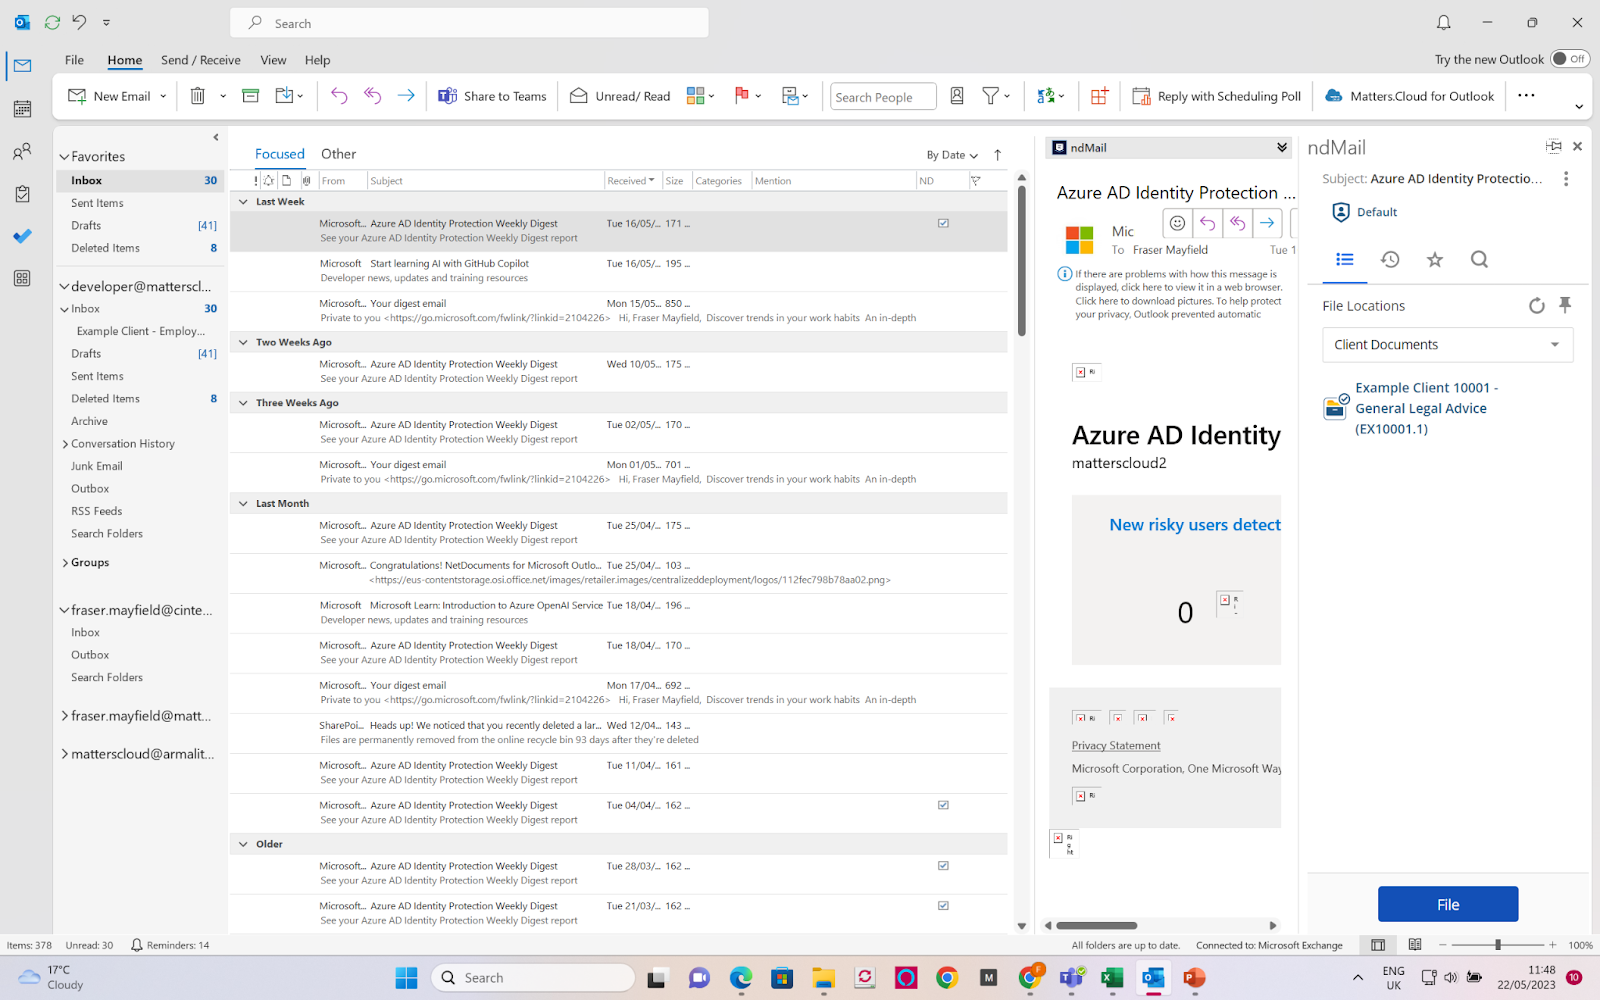The image size is (1600, 1000).
Task: Click the emoji react icon in reading pane
Action: 1178,223
